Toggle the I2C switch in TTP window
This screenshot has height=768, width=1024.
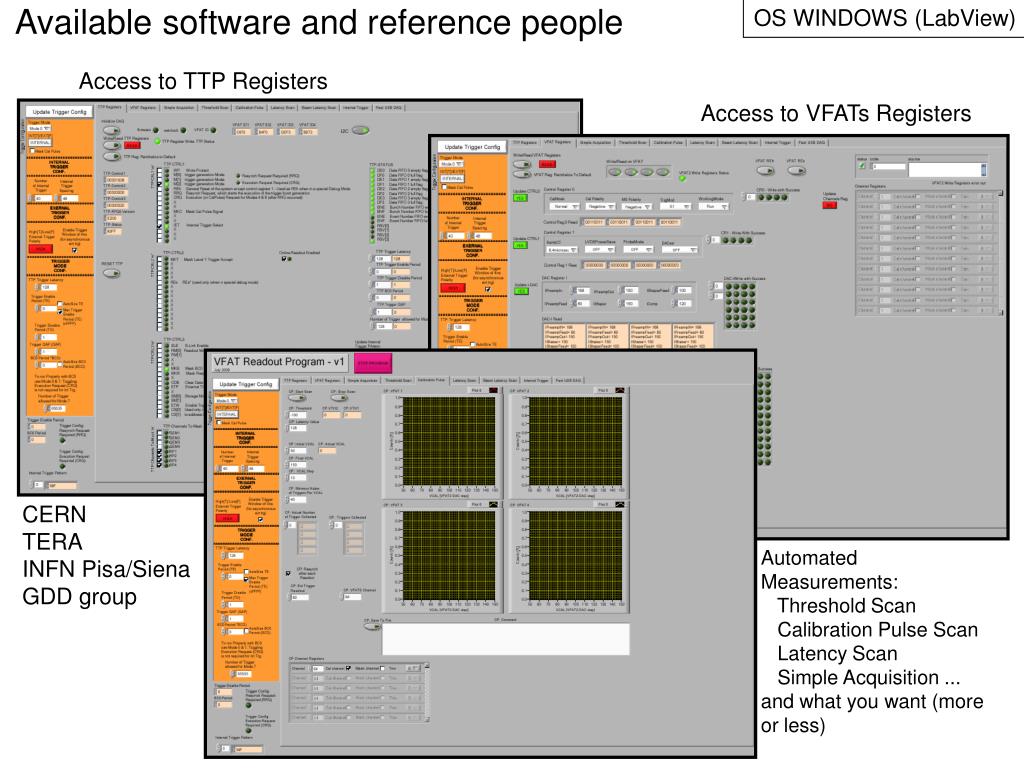tap(360, 131)
